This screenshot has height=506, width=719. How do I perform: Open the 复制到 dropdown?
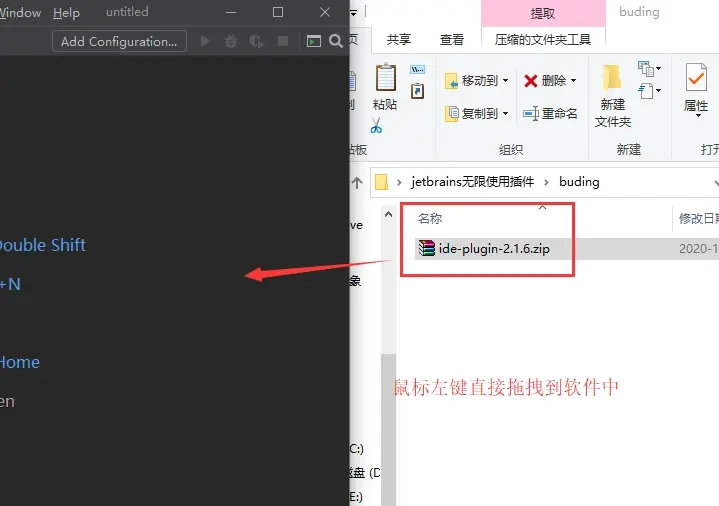tap(477, 113)
